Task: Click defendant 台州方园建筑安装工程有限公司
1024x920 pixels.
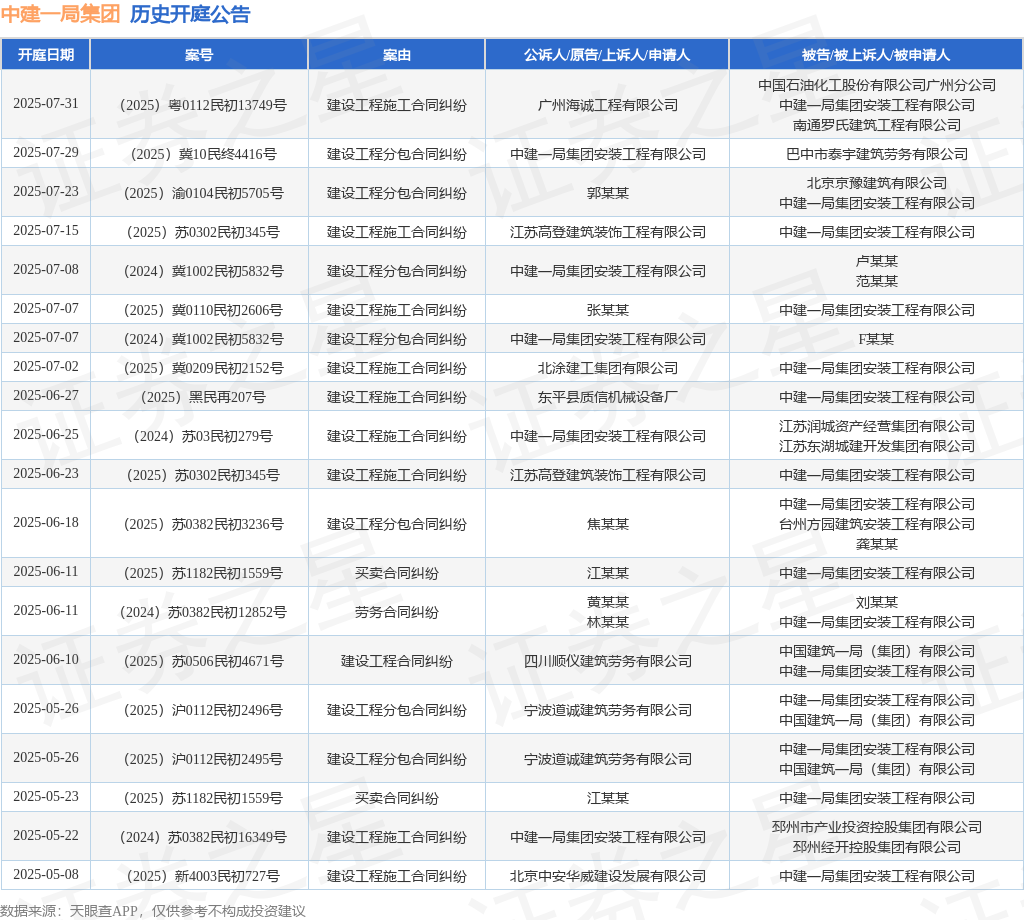Action: click(x=876, y=524)
